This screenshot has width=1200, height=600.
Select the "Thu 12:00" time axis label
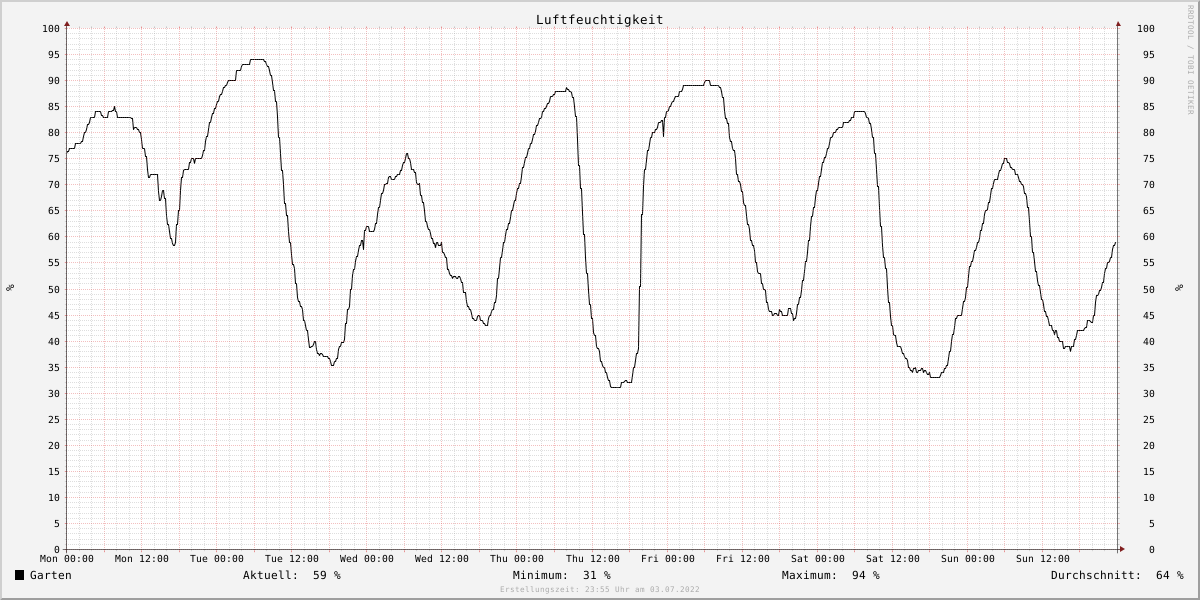click(x=592, y=559)
